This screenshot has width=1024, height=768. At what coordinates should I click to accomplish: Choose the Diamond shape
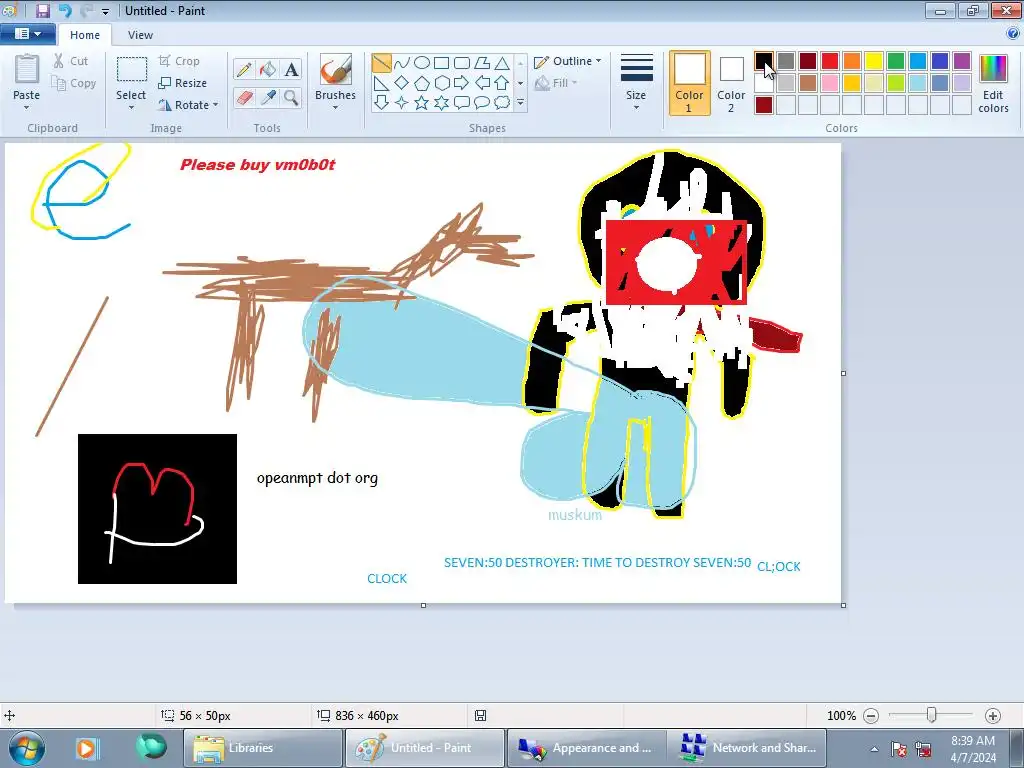(x=402, y=83)
